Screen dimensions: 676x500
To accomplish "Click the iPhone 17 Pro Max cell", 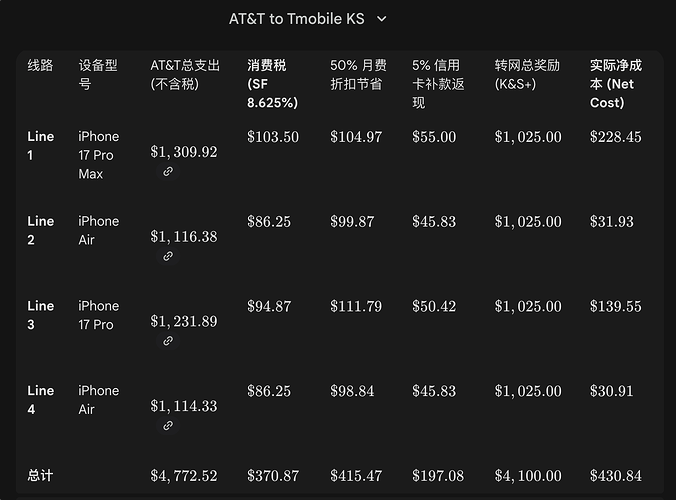I will click(x=98, y=155).
